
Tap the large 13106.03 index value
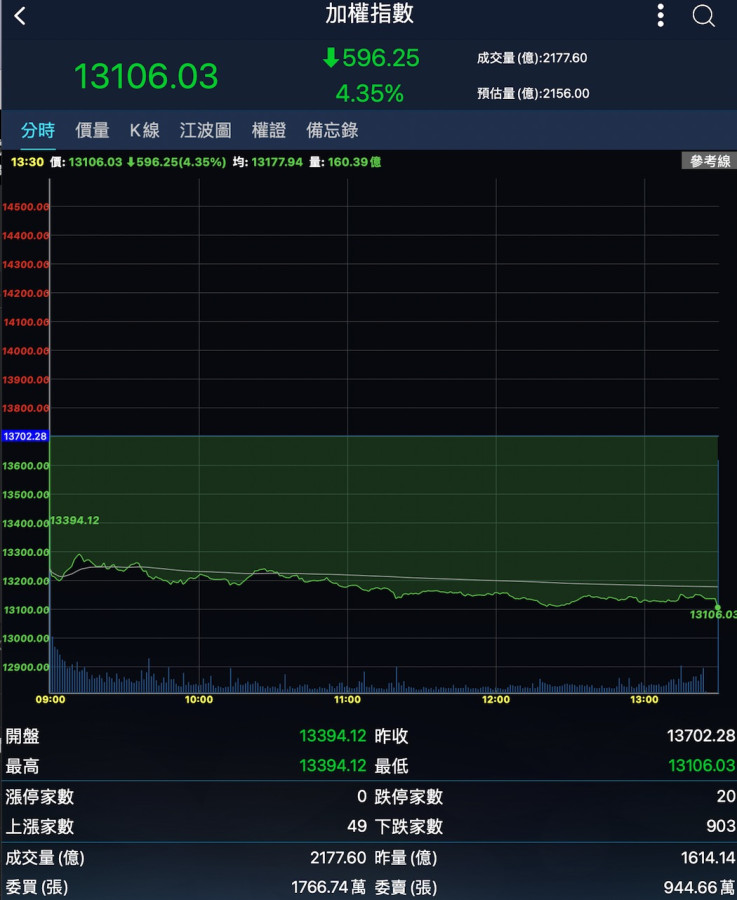146,76
